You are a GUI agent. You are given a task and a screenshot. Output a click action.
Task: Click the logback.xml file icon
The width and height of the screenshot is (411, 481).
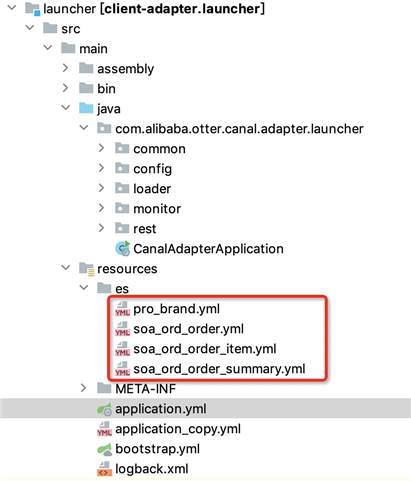coord(104,469)
